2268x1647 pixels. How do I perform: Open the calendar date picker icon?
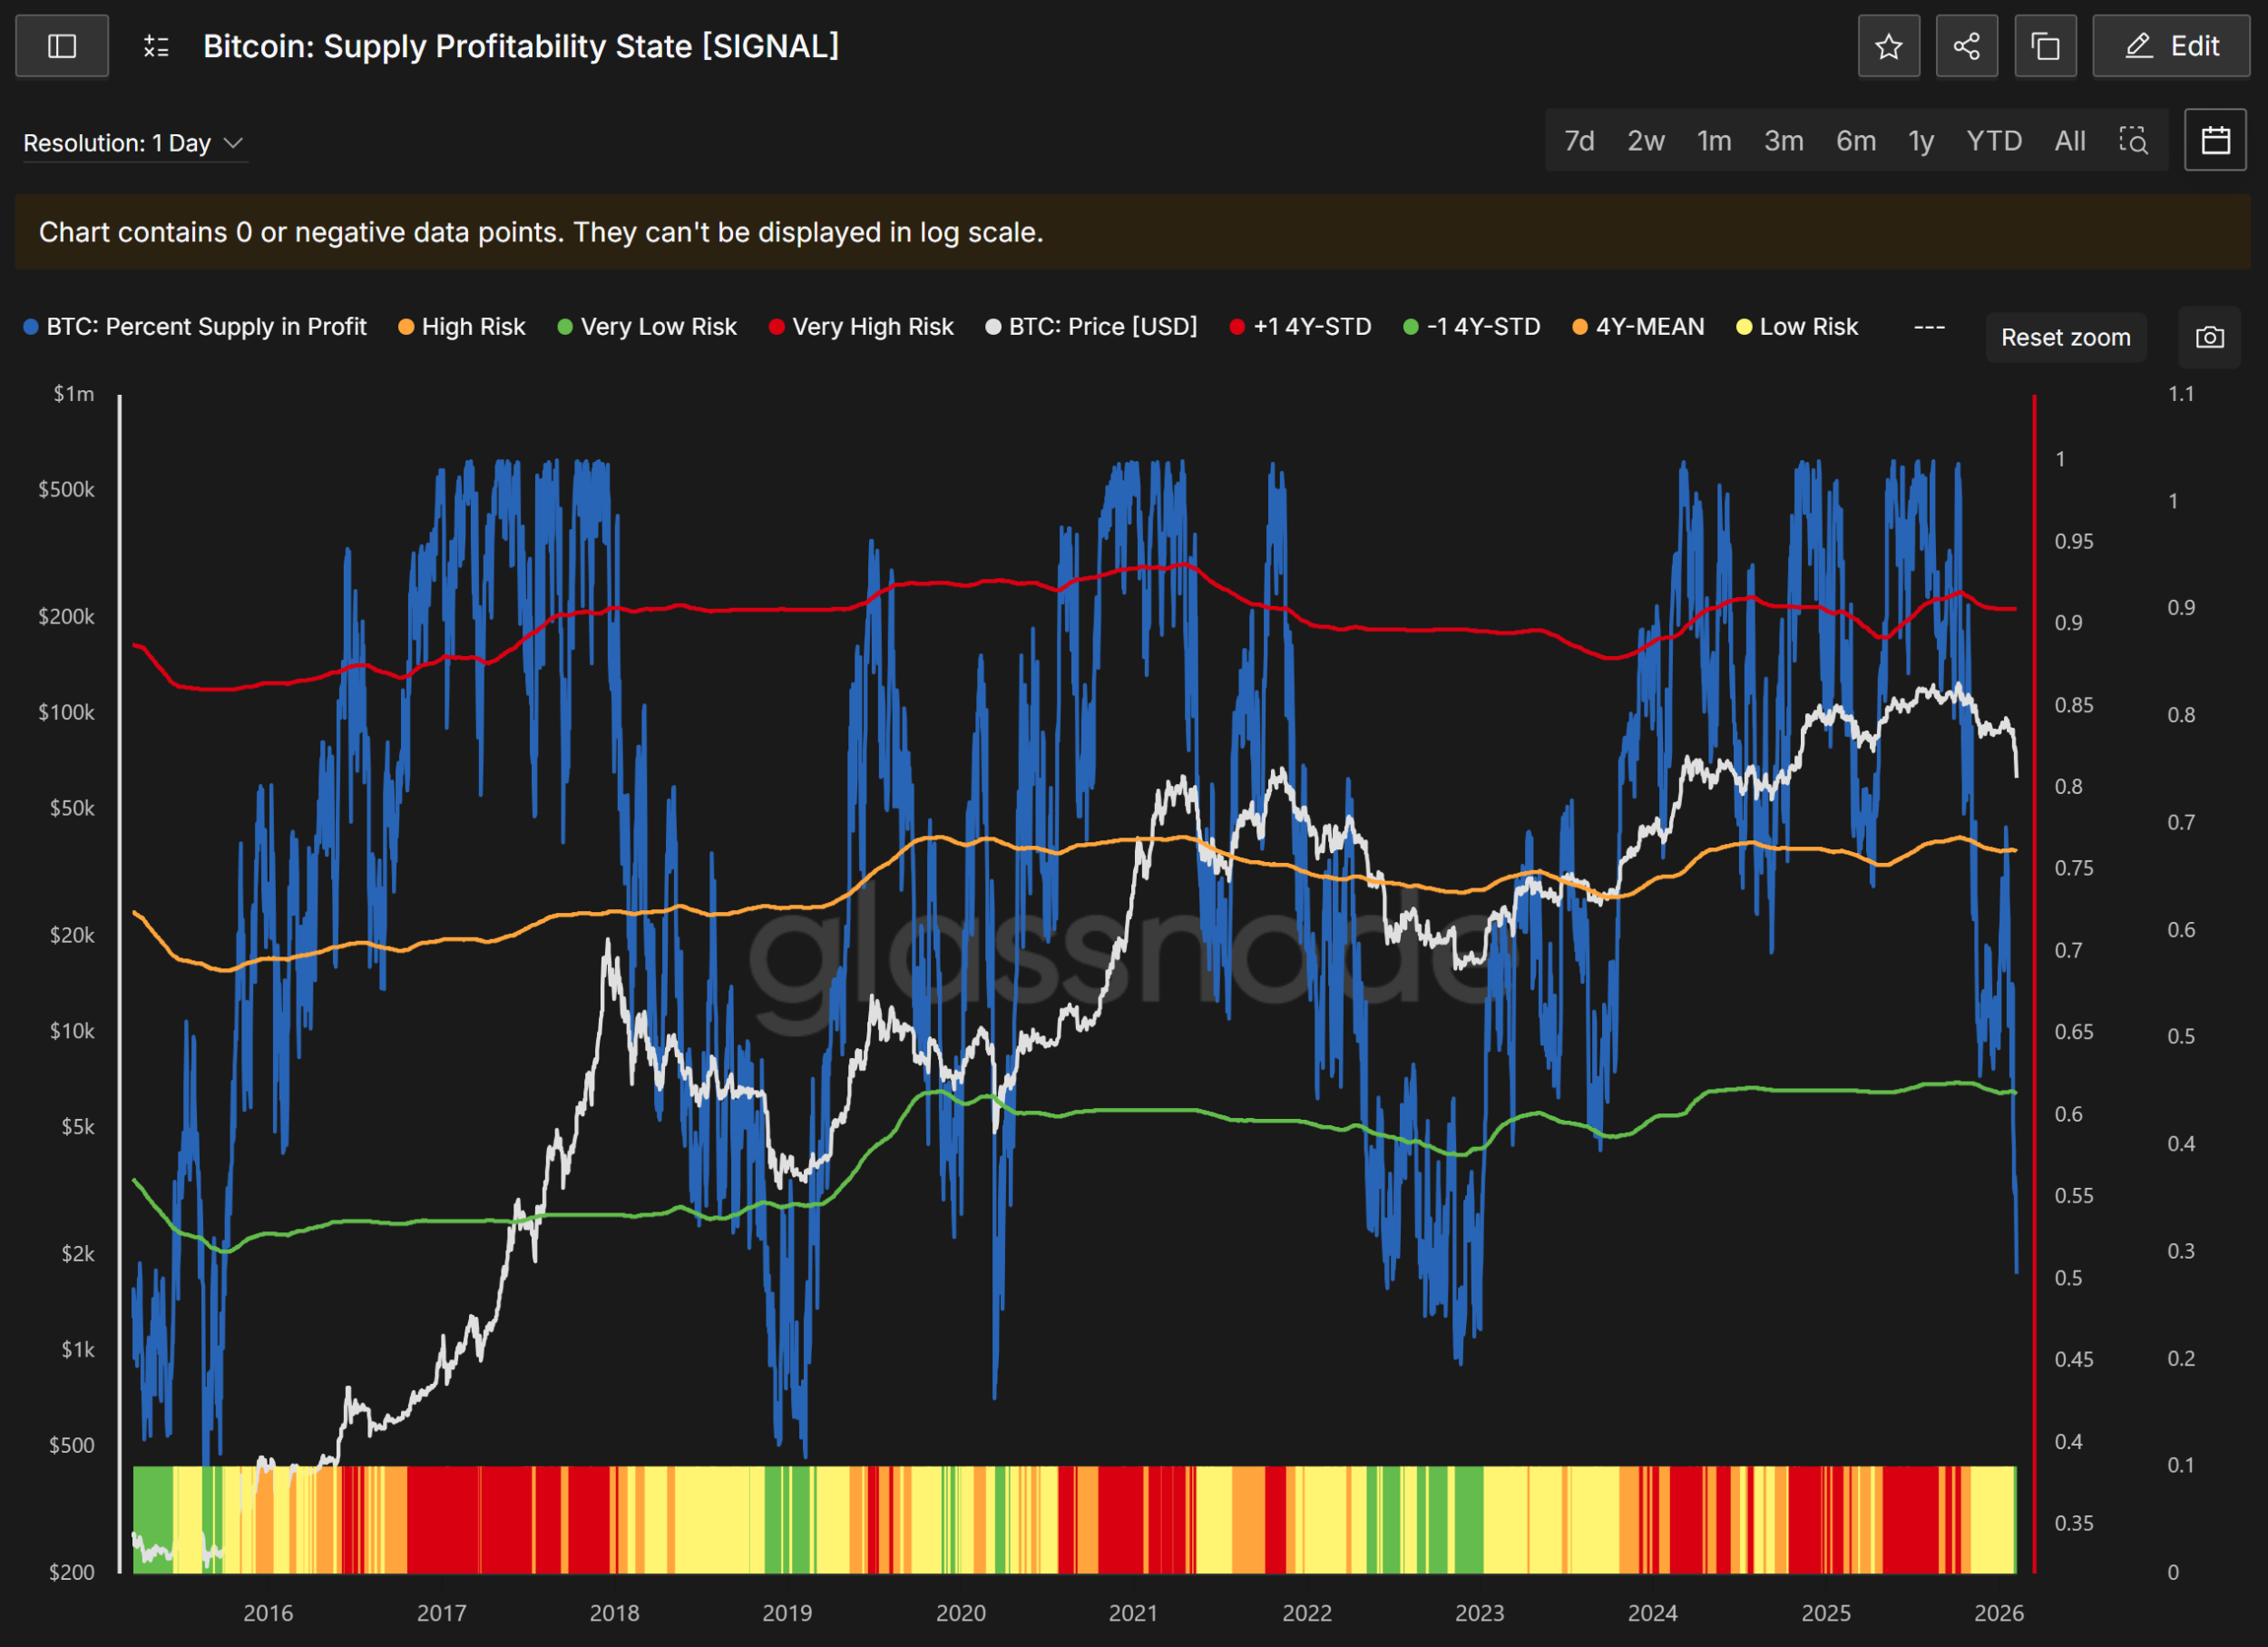pos(2215,140)
